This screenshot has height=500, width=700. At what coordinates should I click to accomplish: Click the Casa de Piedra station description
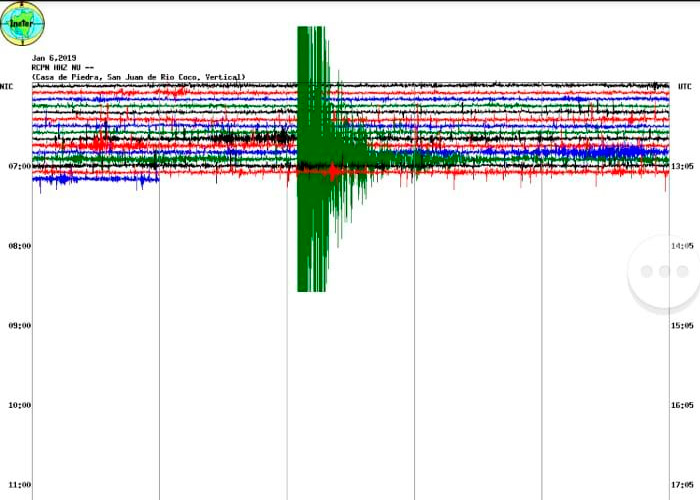pos(138,77)
